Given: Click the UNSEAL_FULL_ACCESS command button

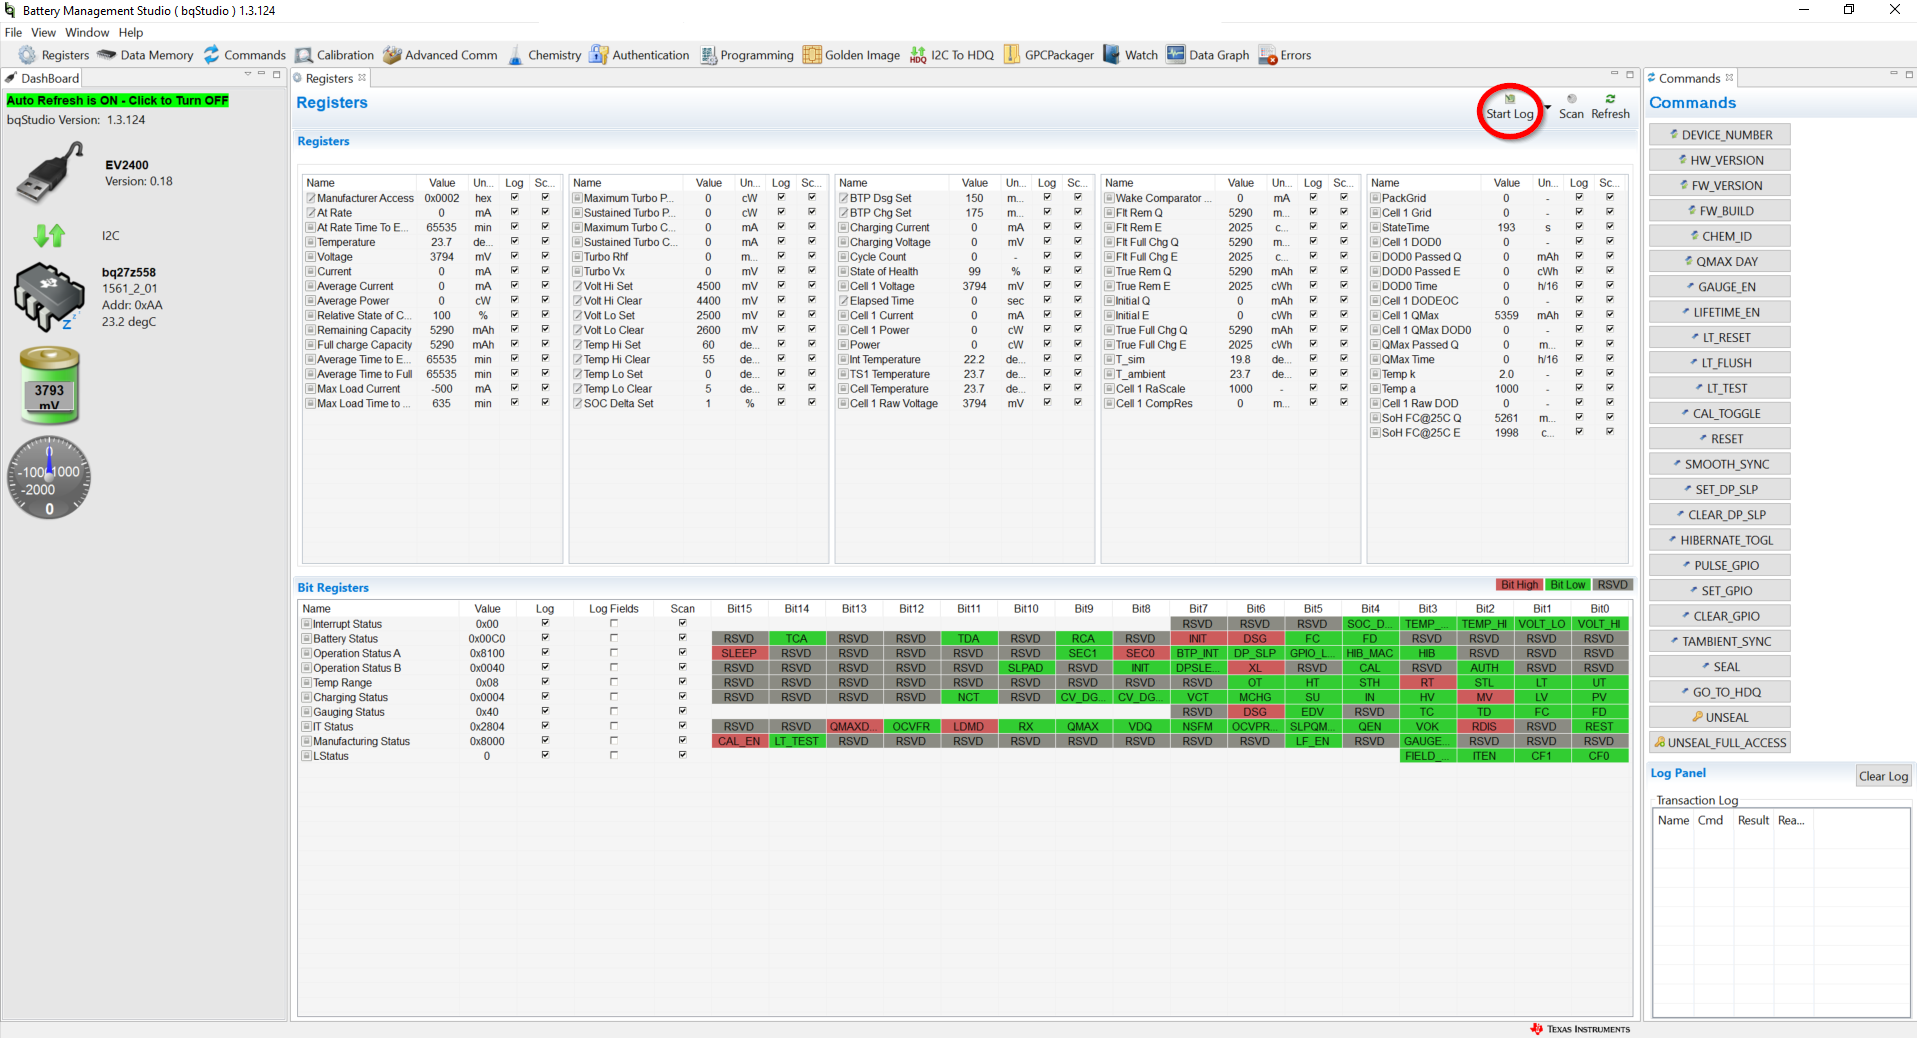Looking at the screenshot, I should [x=1719, y=742].
